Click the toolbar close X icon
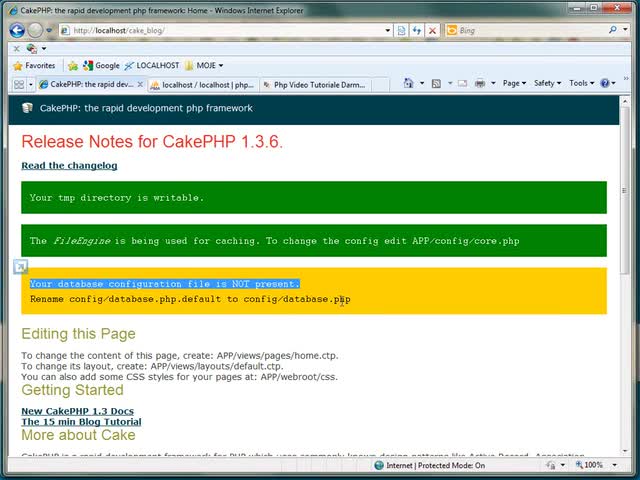 pyautogui.click(x=17, y=49)
